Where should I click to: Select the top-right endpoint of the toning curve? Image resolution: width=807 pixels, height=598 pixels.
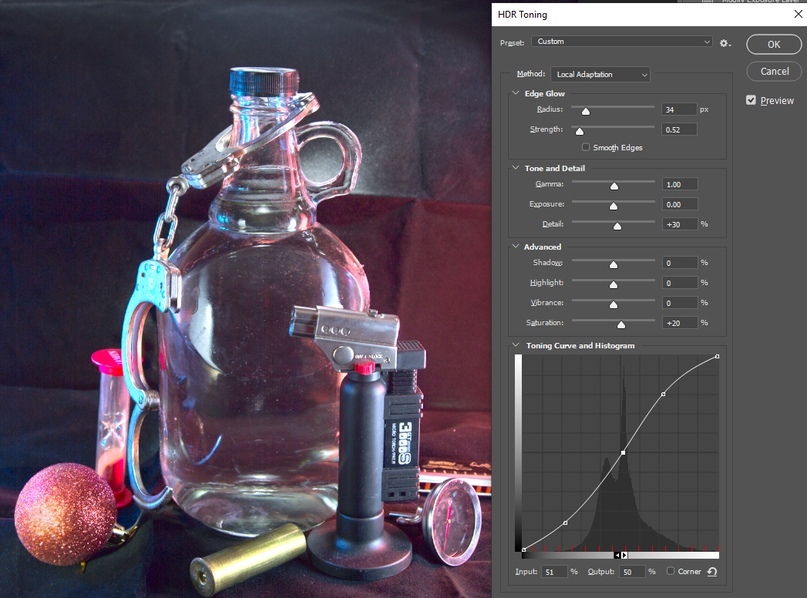[x=717, y=356]
